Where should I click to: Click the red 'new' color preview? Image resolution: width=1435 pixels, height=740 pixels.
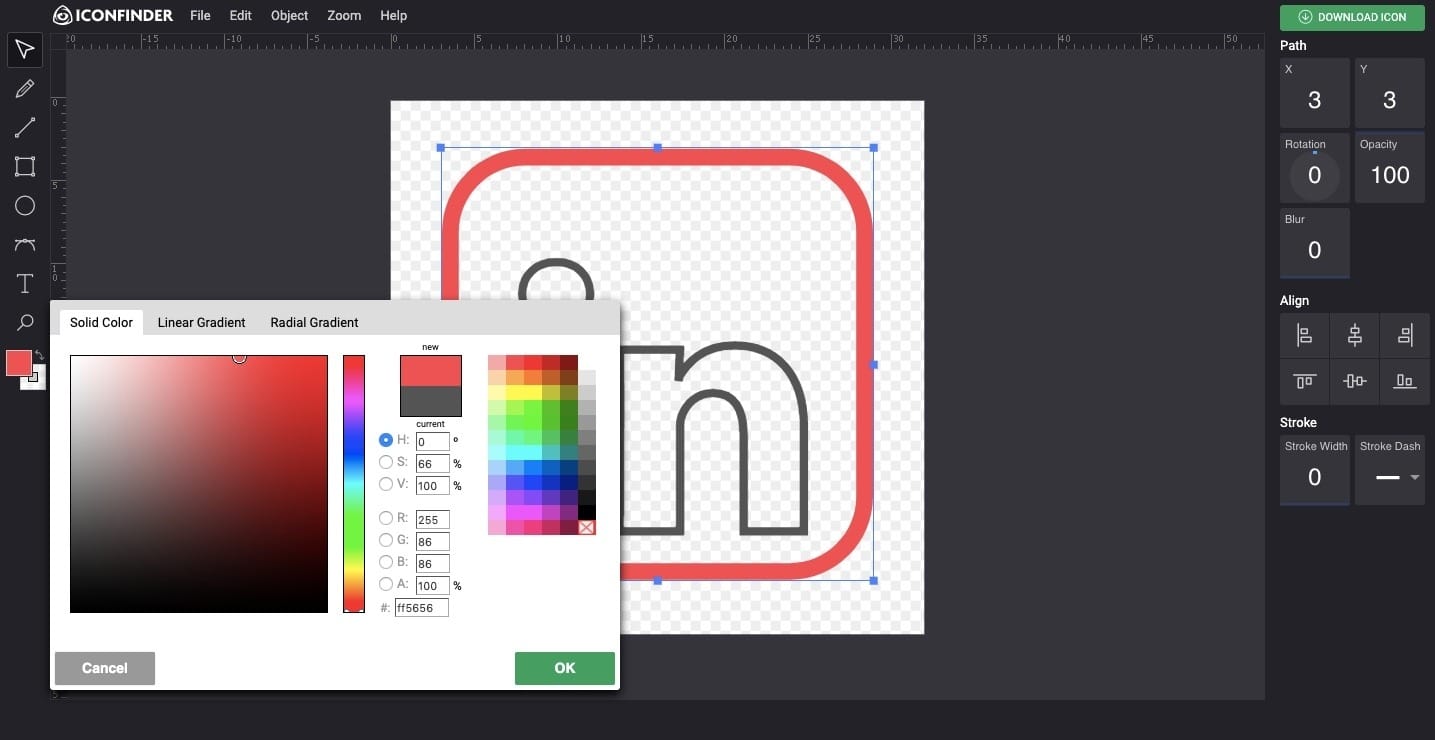pos(431,370)
